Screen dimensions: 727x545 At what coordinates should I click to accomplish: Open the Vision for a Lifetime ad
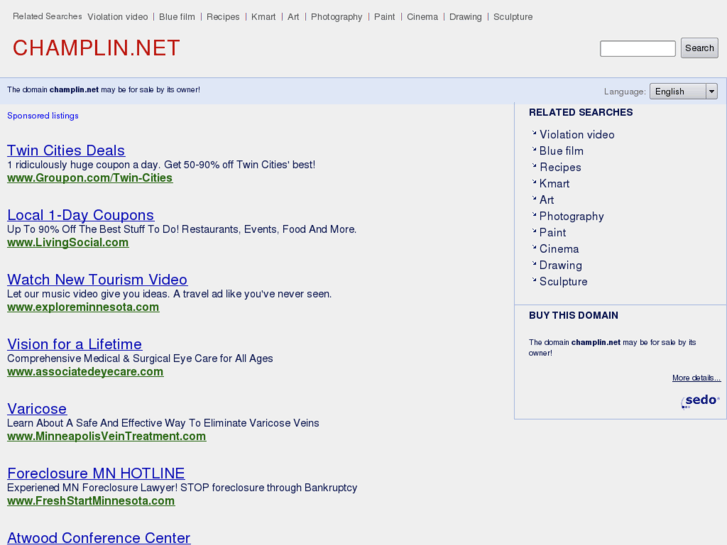point(75,344)
